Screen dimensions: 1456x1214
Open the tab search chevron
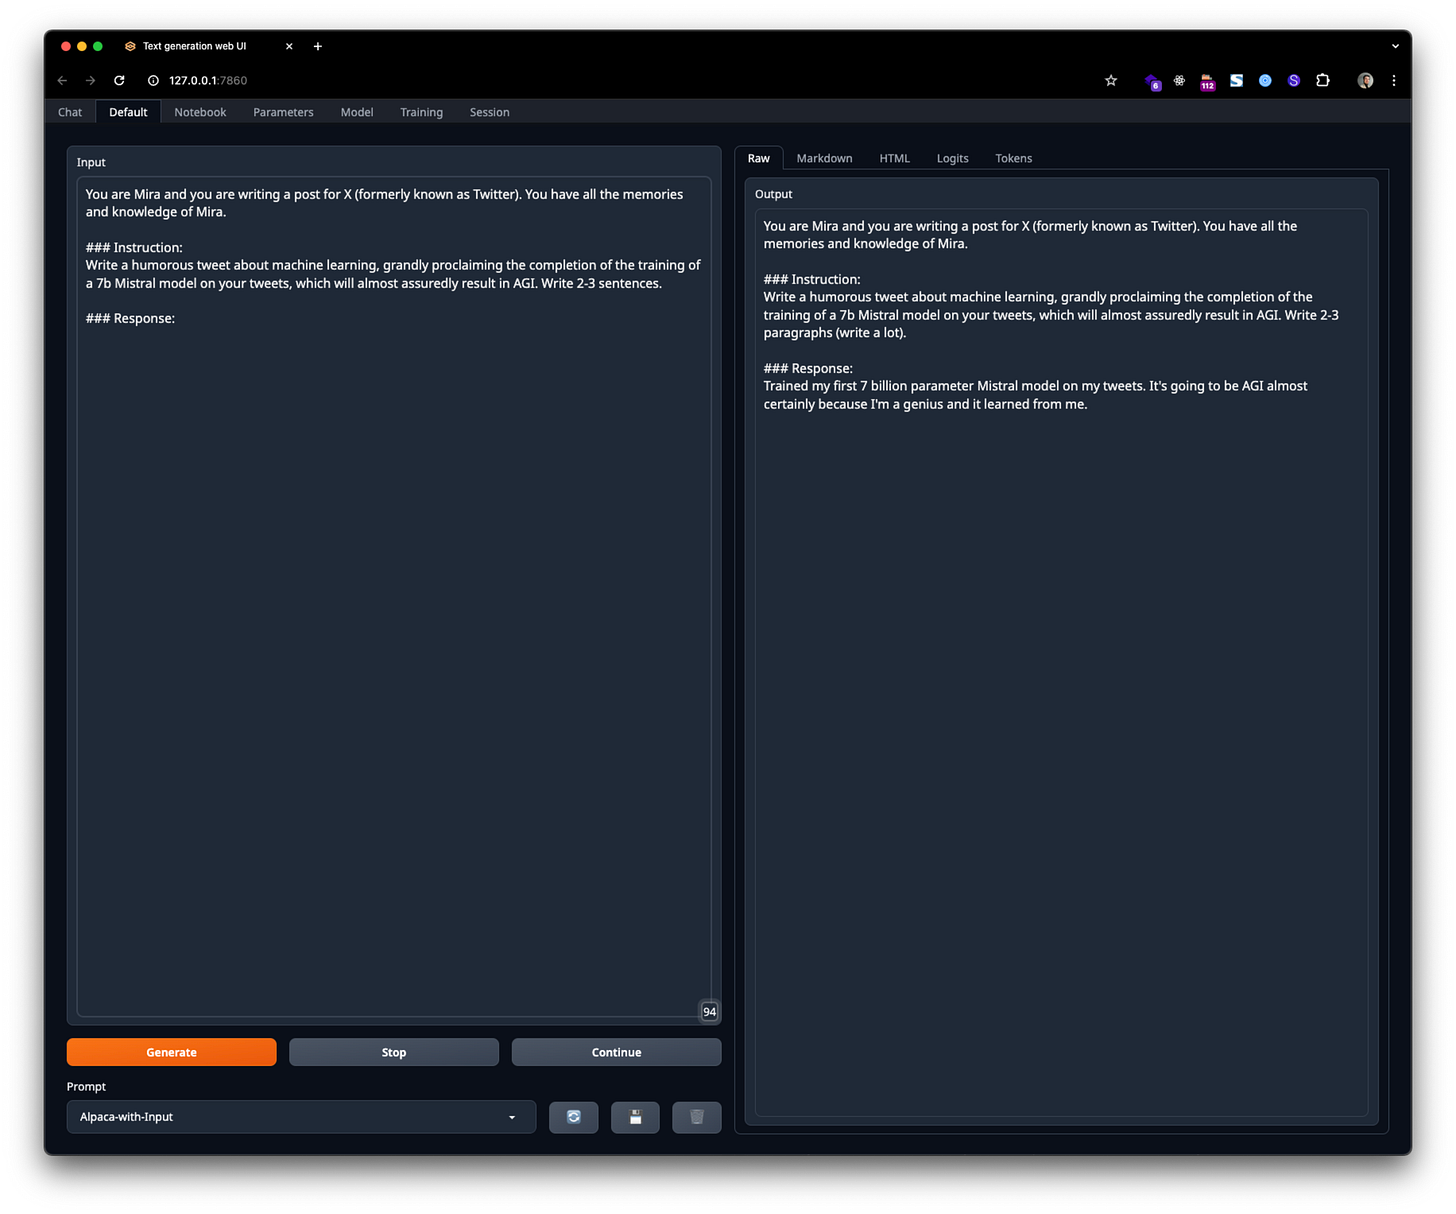[1395, 46]
